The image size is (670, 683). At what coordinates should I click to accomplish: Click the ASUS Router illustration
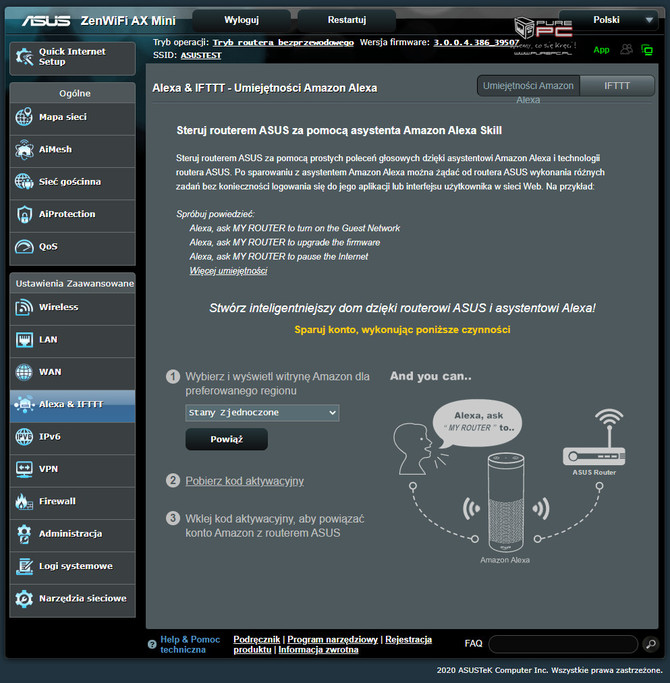594,438
